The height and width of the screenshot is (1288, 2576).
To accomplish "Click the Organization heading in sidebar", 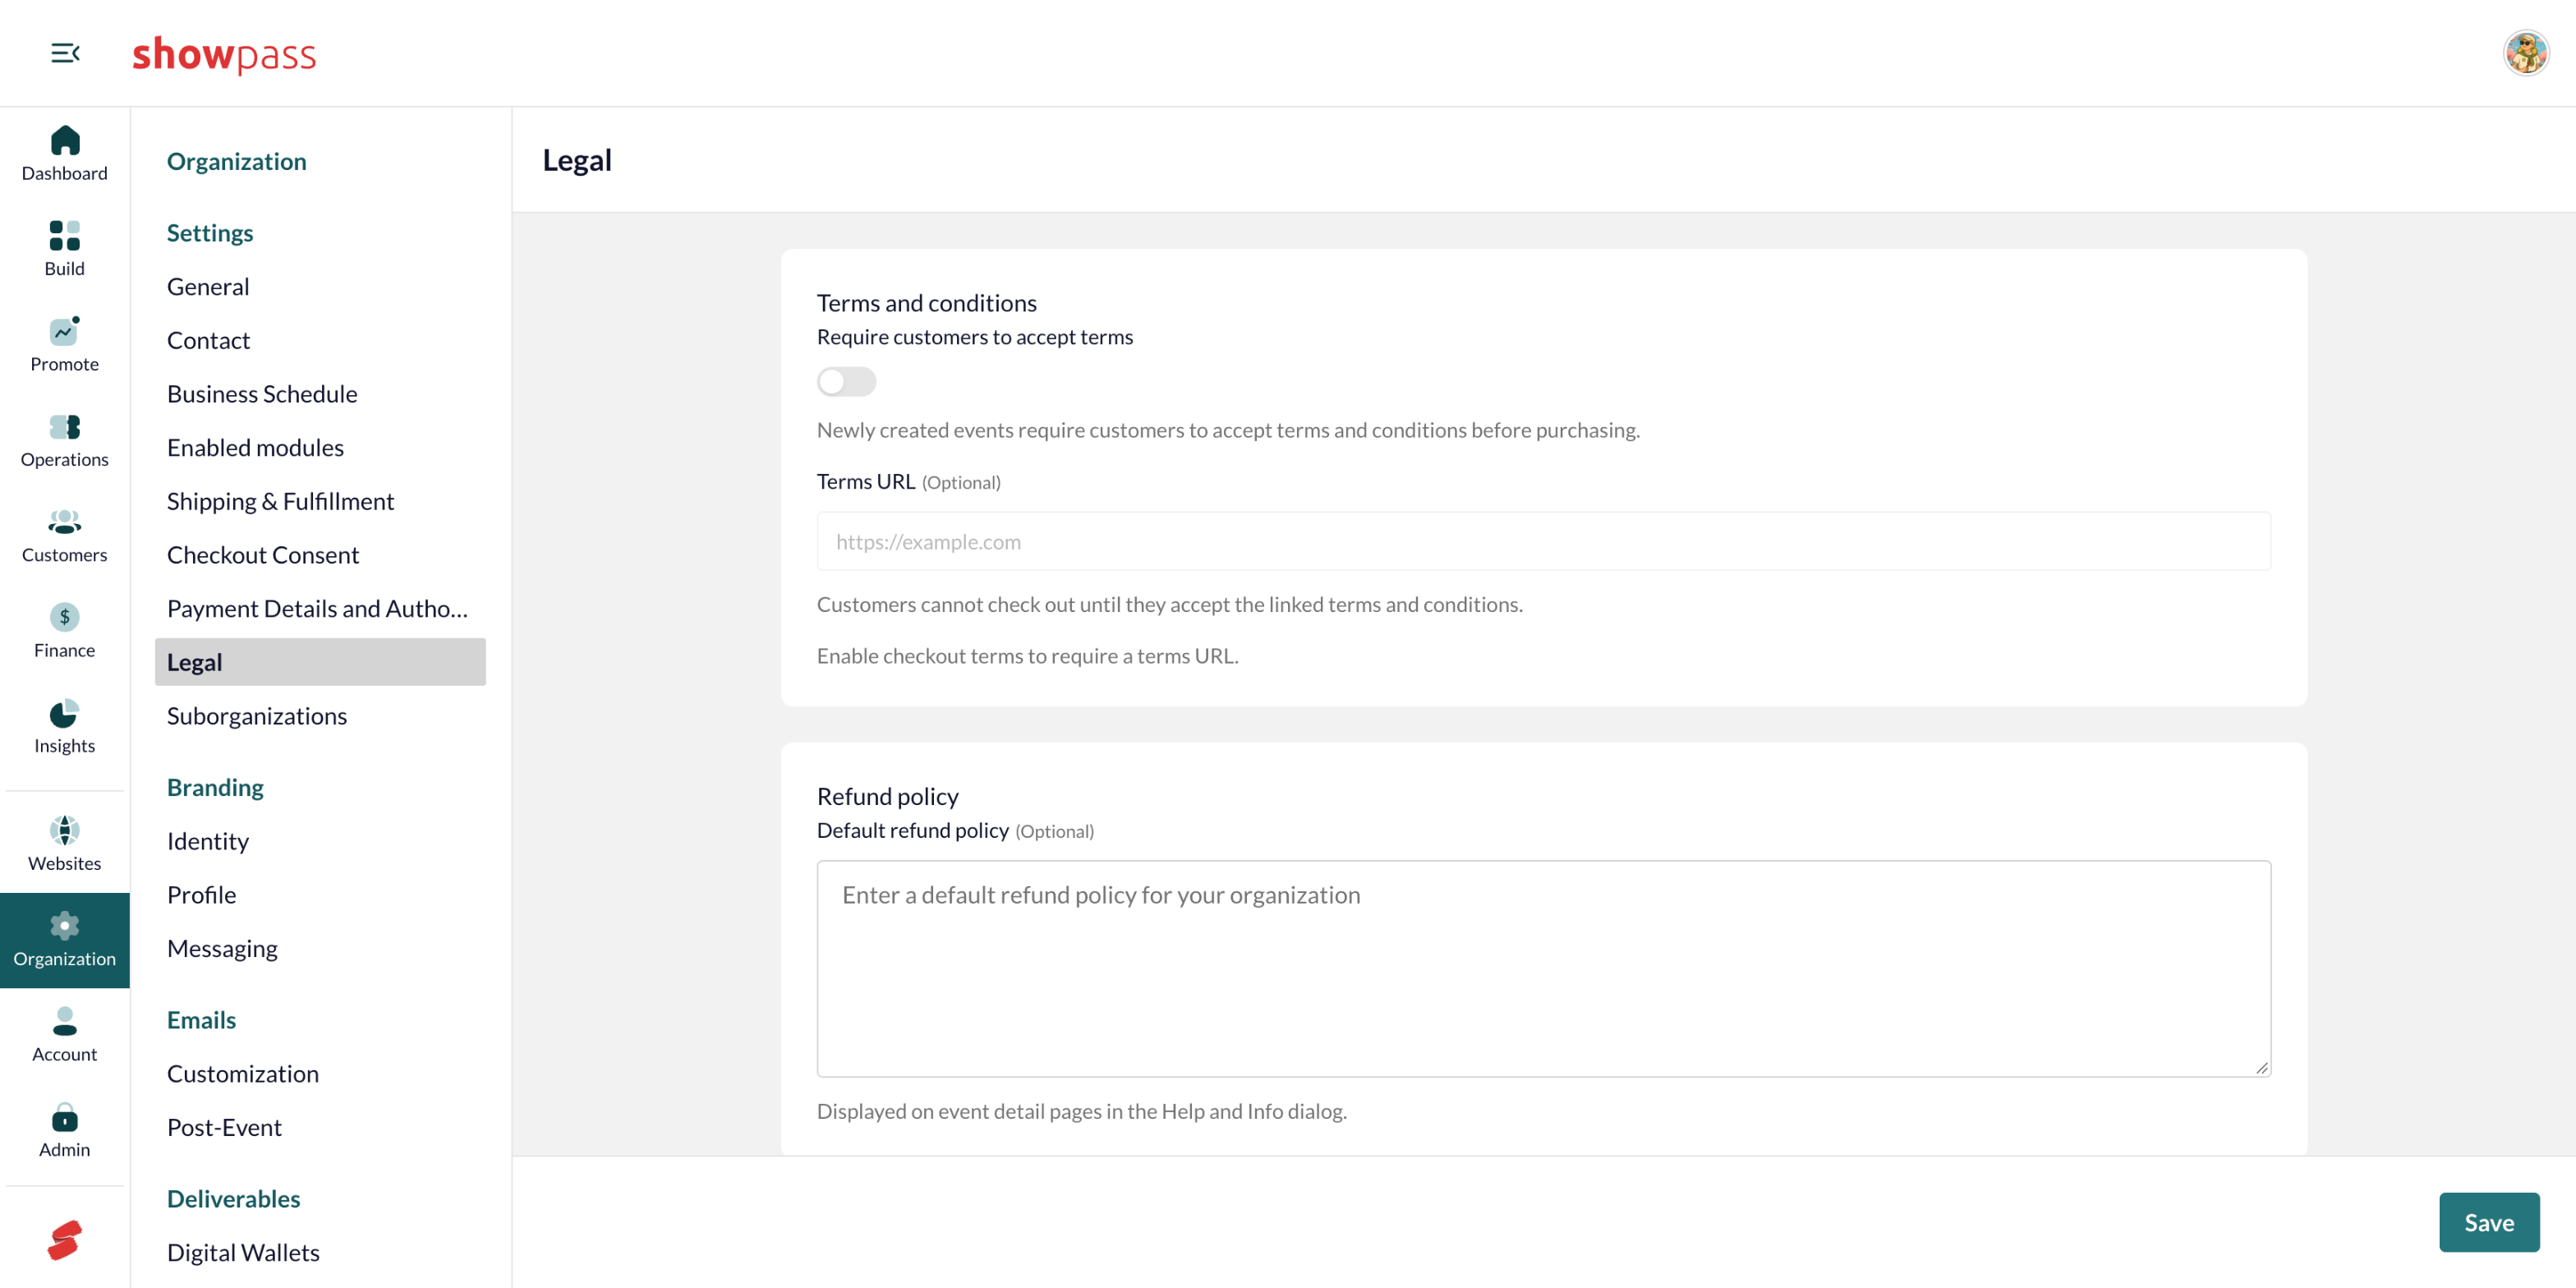I will tap(237, 162).
